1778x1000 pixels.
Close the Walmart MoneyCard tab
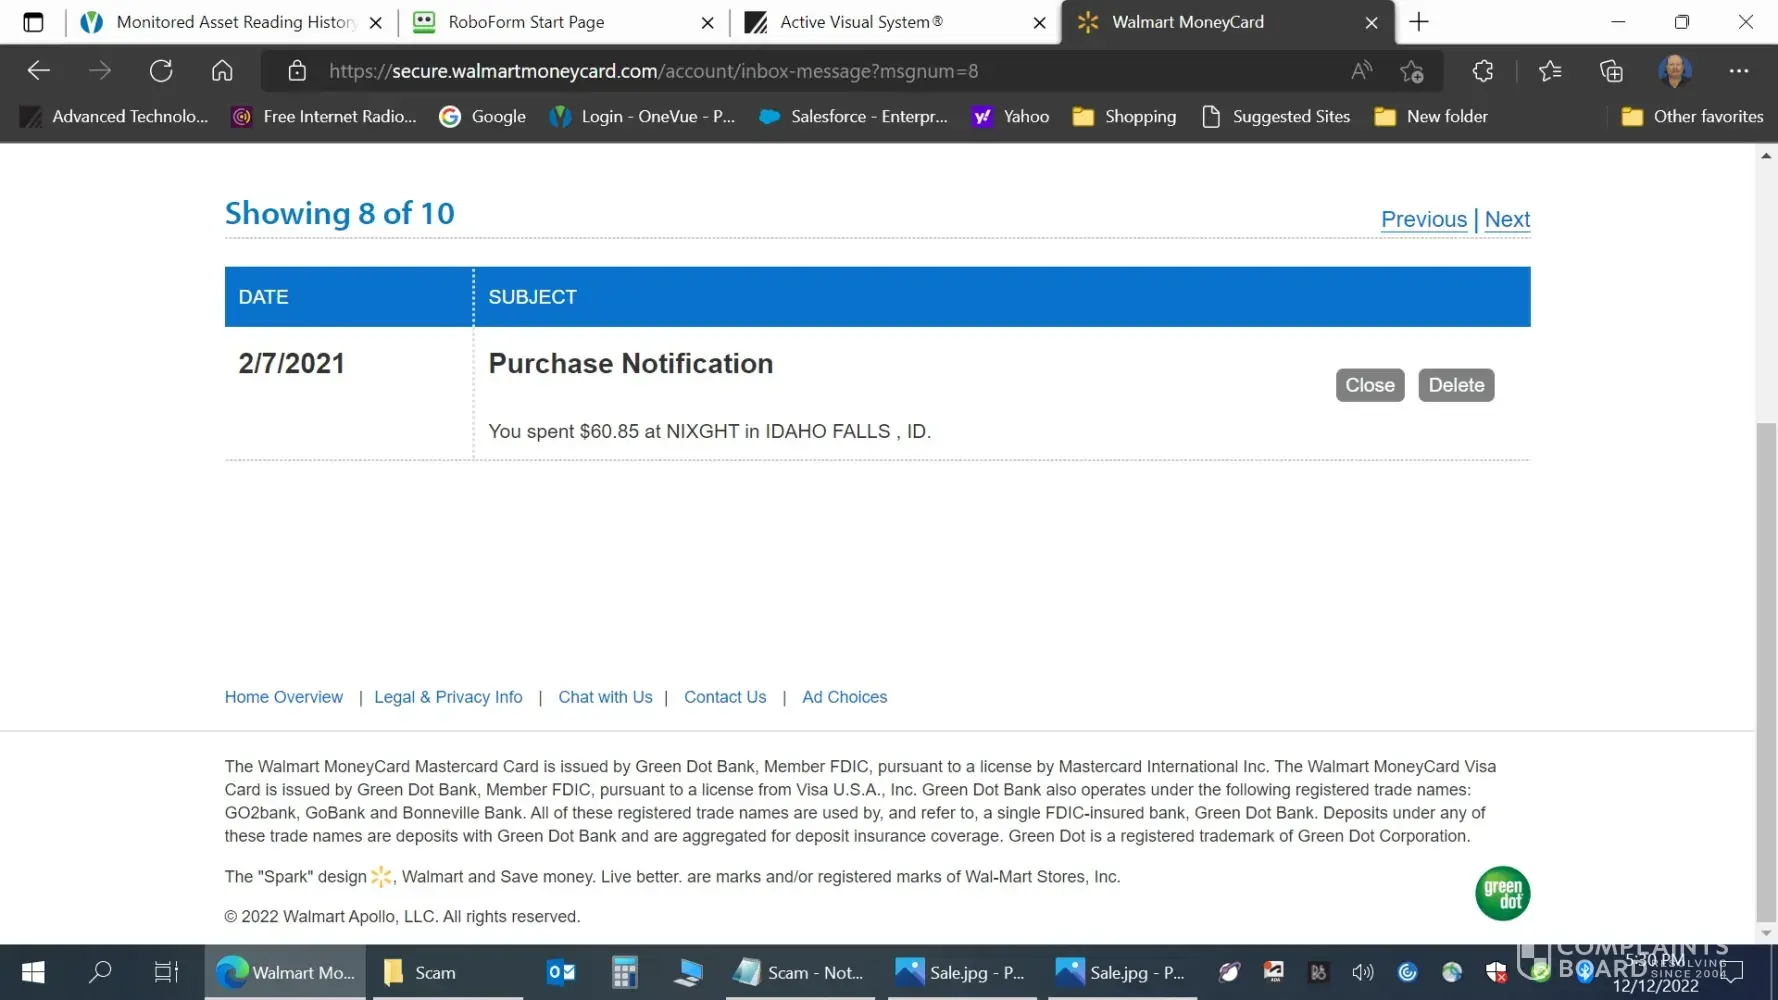(1372, 23)
